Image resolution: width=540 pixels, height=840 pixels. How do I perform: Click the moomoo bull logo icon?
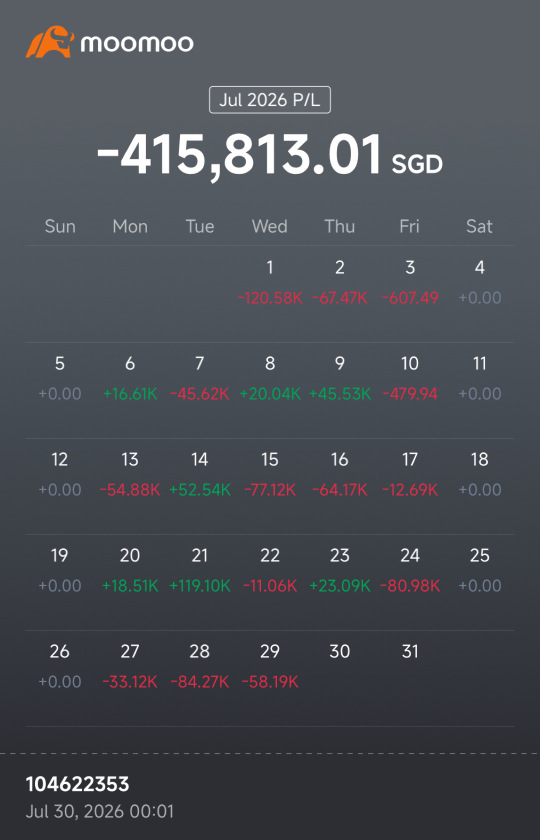click(50, 42)
